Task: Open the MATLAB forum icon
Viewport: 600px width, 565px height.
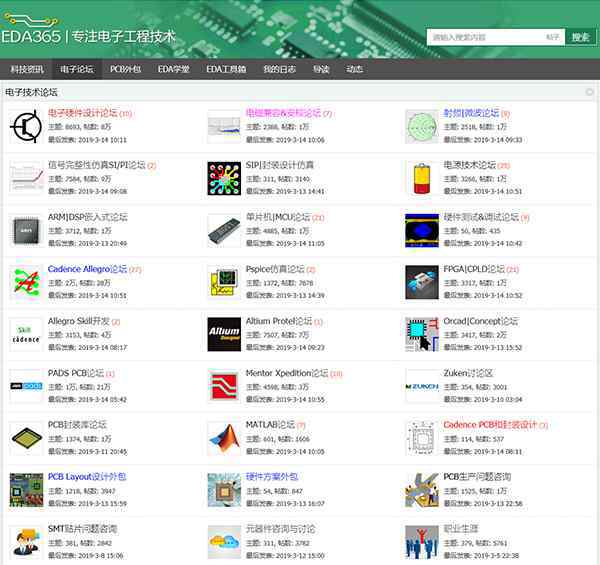Action: point(223,437)
